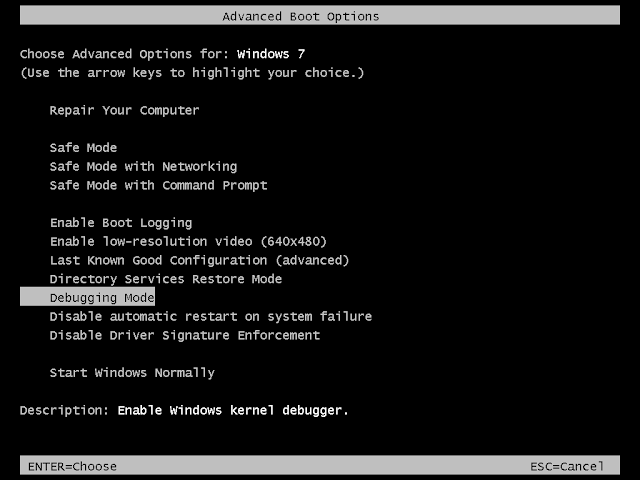Click the Windows 7 operating system name
This screenshot has width=640, height=480.
click(271, 54)
